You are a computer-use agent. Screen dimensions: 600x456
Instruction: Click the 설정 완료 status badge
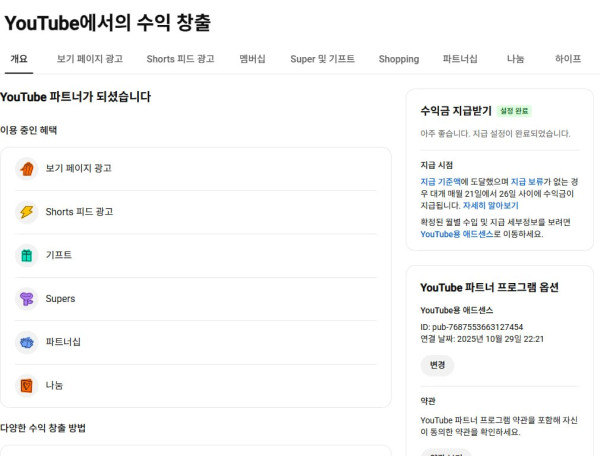point(514,111)
